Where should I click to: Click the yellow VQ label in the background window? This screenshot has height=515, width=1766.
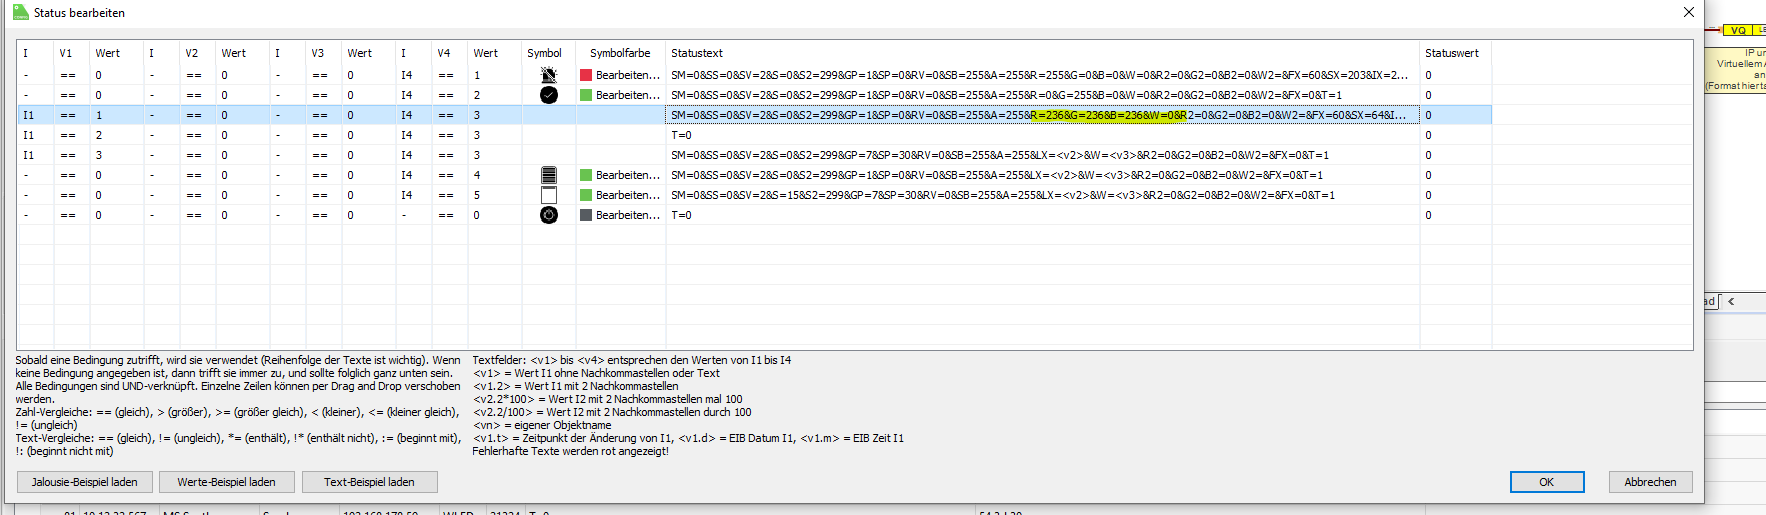coord(1739,30)
